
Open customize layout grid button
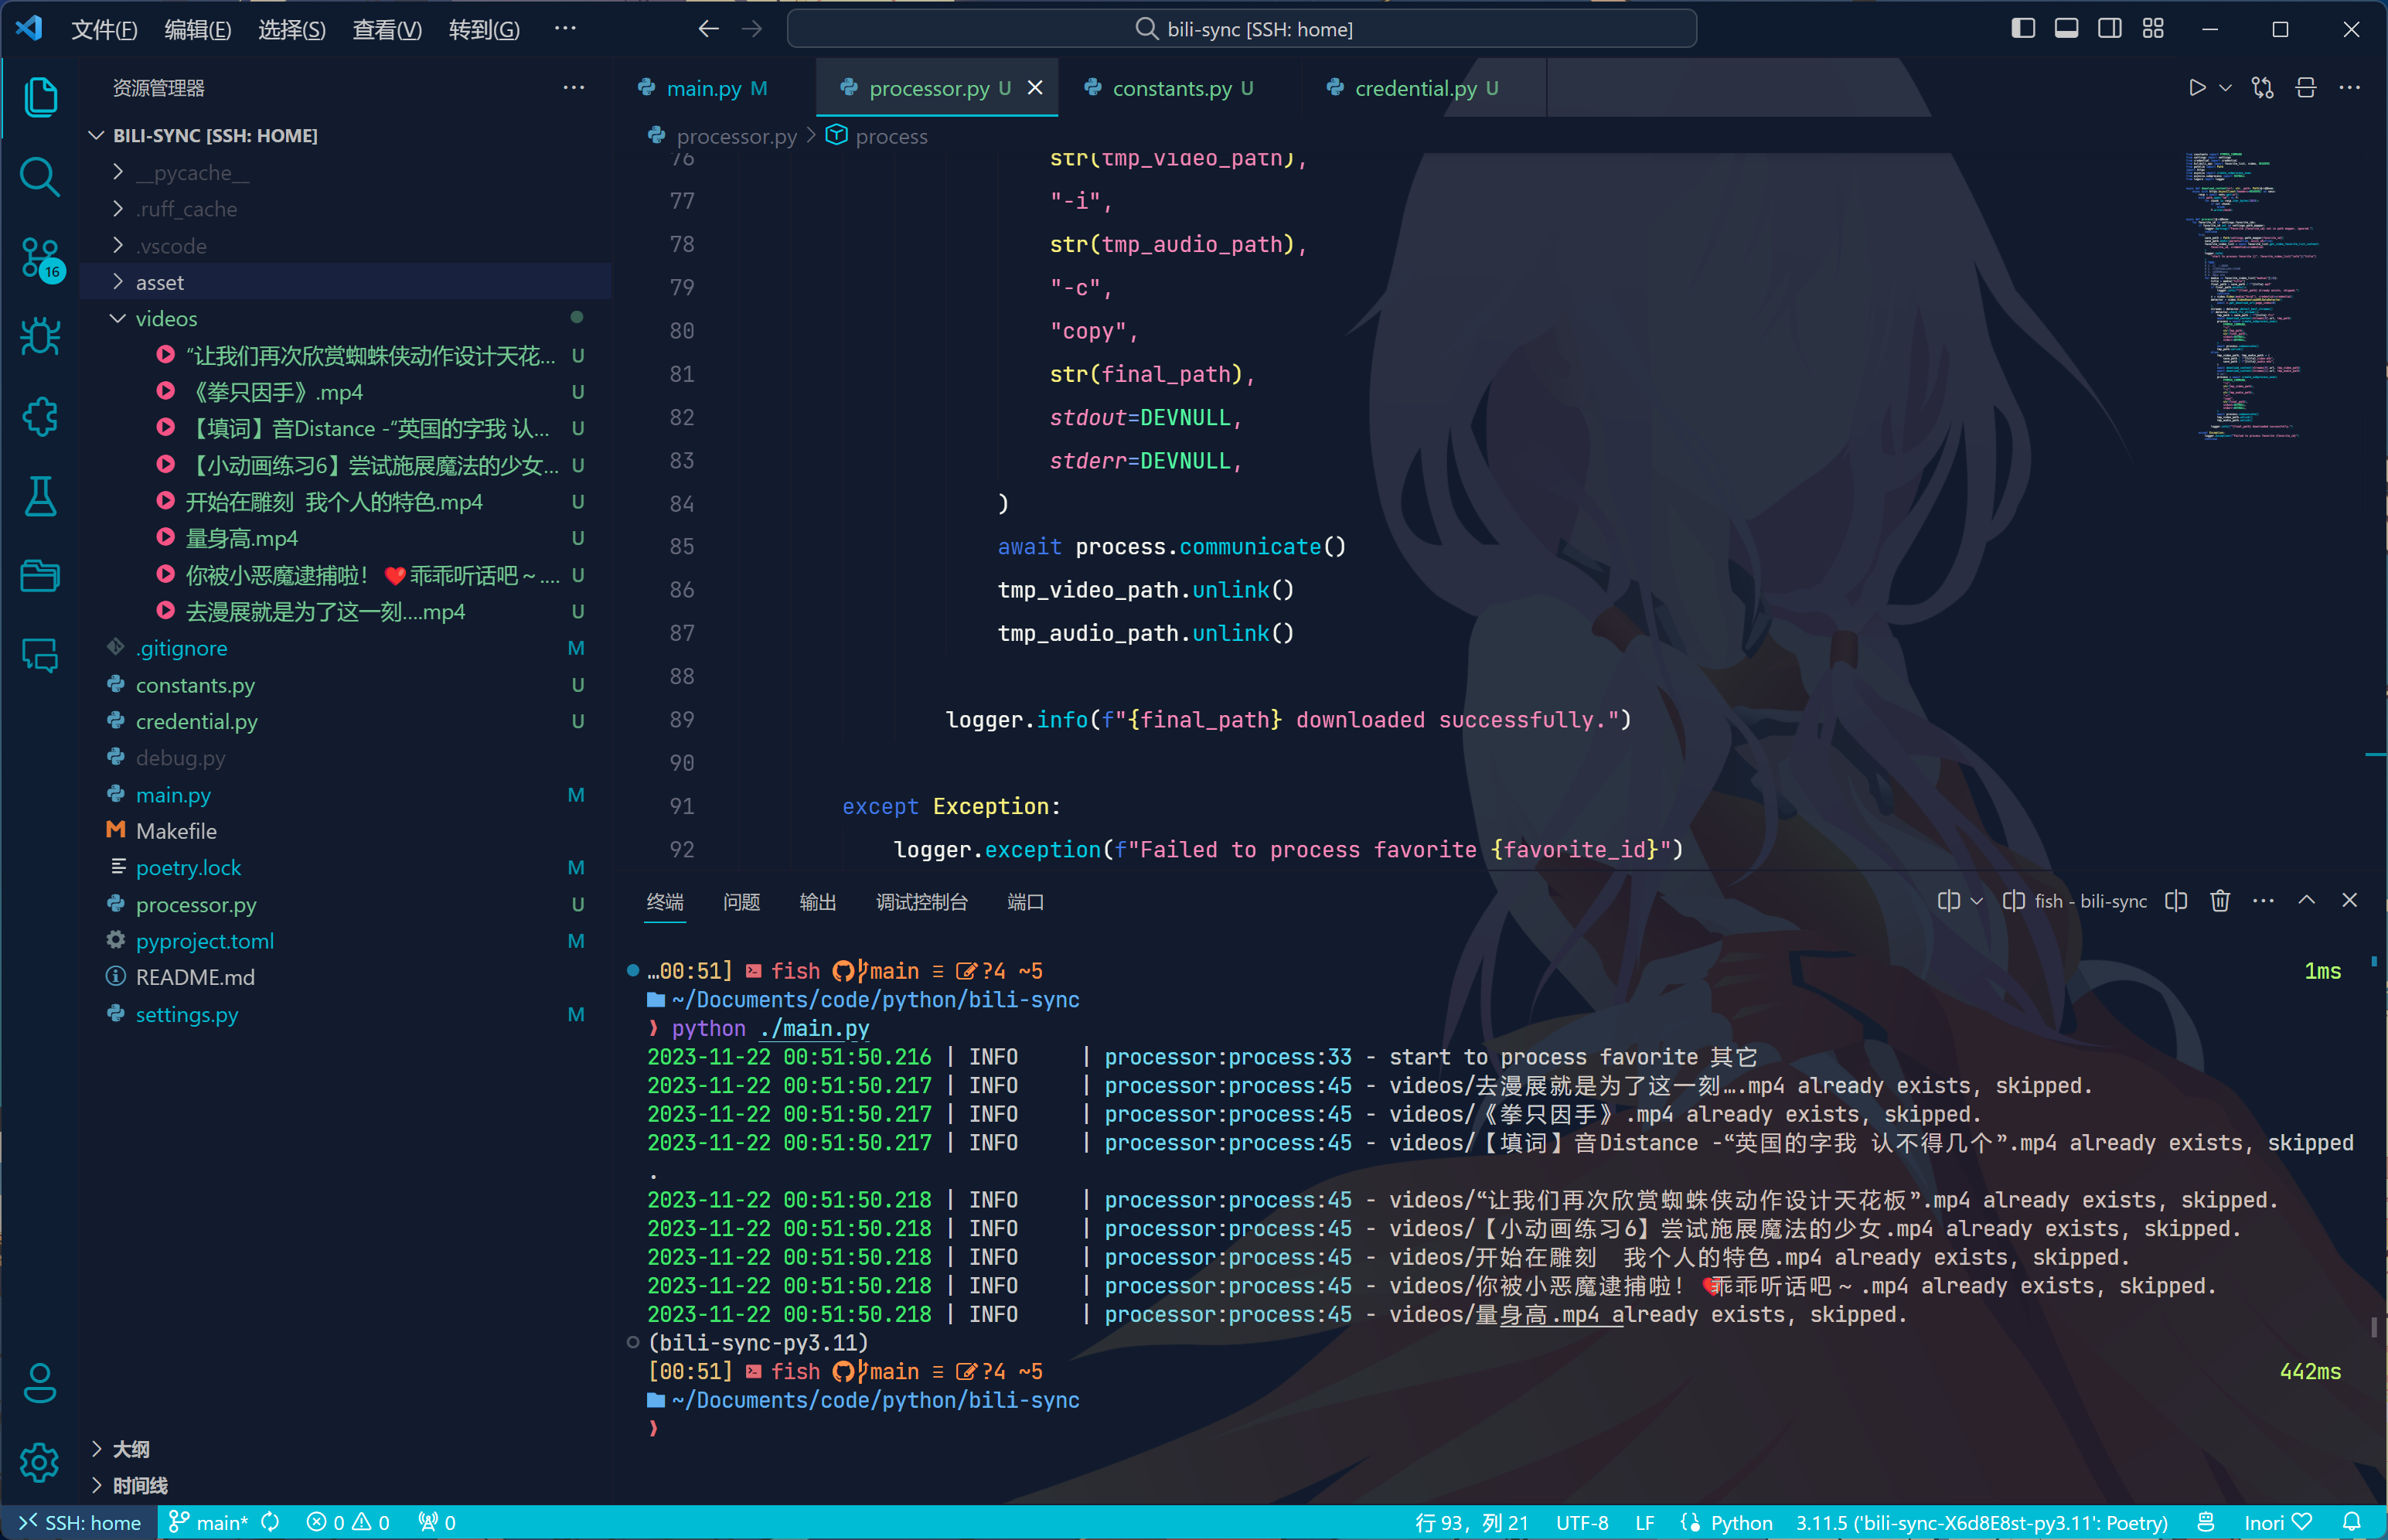2153,29
